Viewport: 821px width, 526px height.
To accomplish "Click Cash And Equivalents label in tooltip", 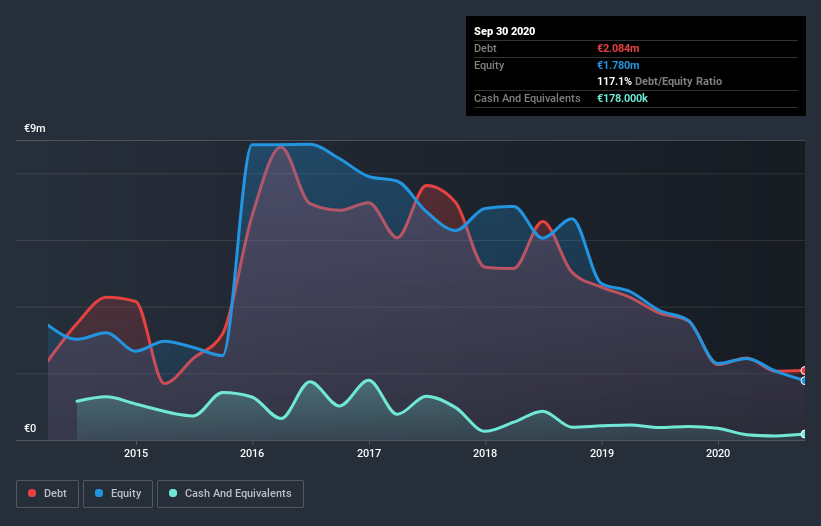I will (527, 98).
